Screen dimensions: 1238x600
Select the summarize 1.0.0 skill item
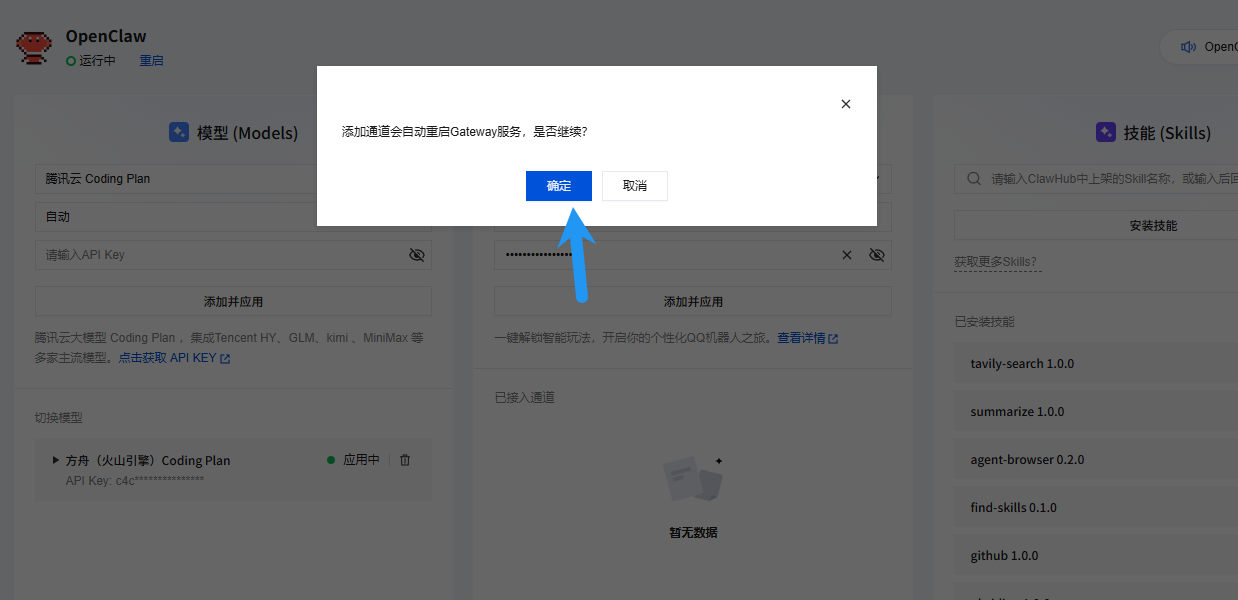coord(1017,412)
